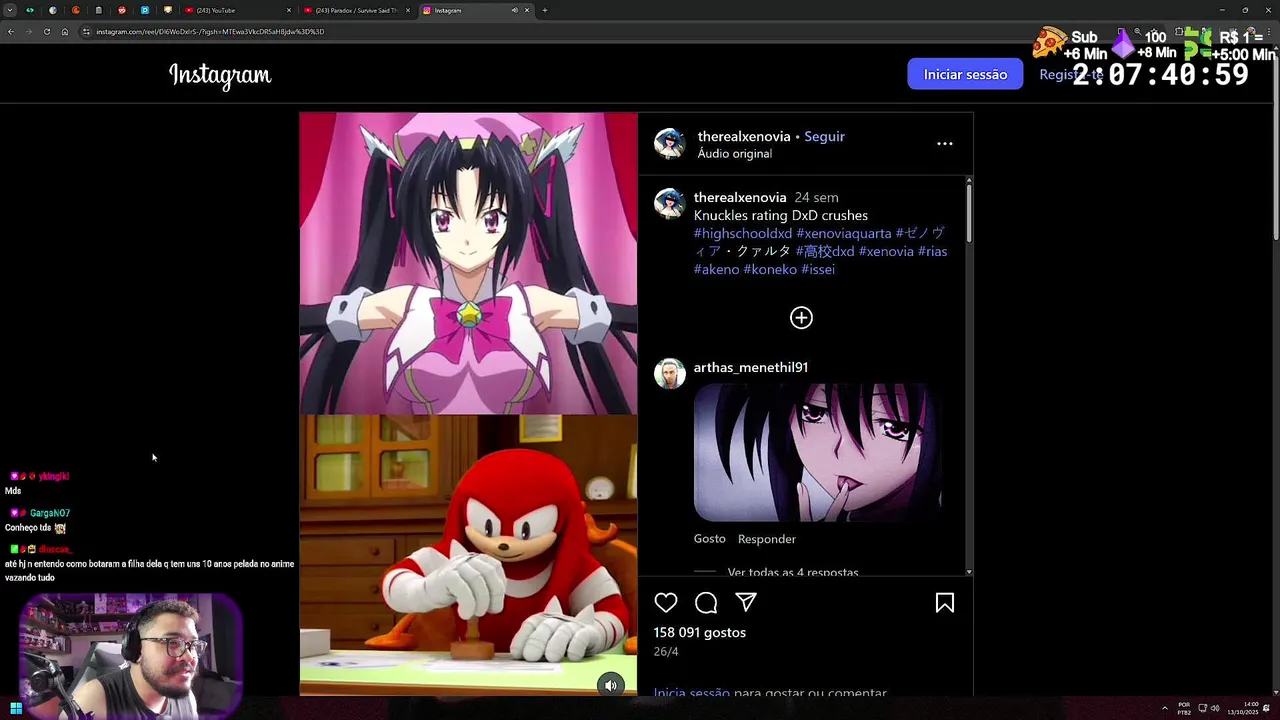This screenshot has width=1280, height=720.
Task: Open arthas_menethil91 username link
Action: (x=751, y=367)
